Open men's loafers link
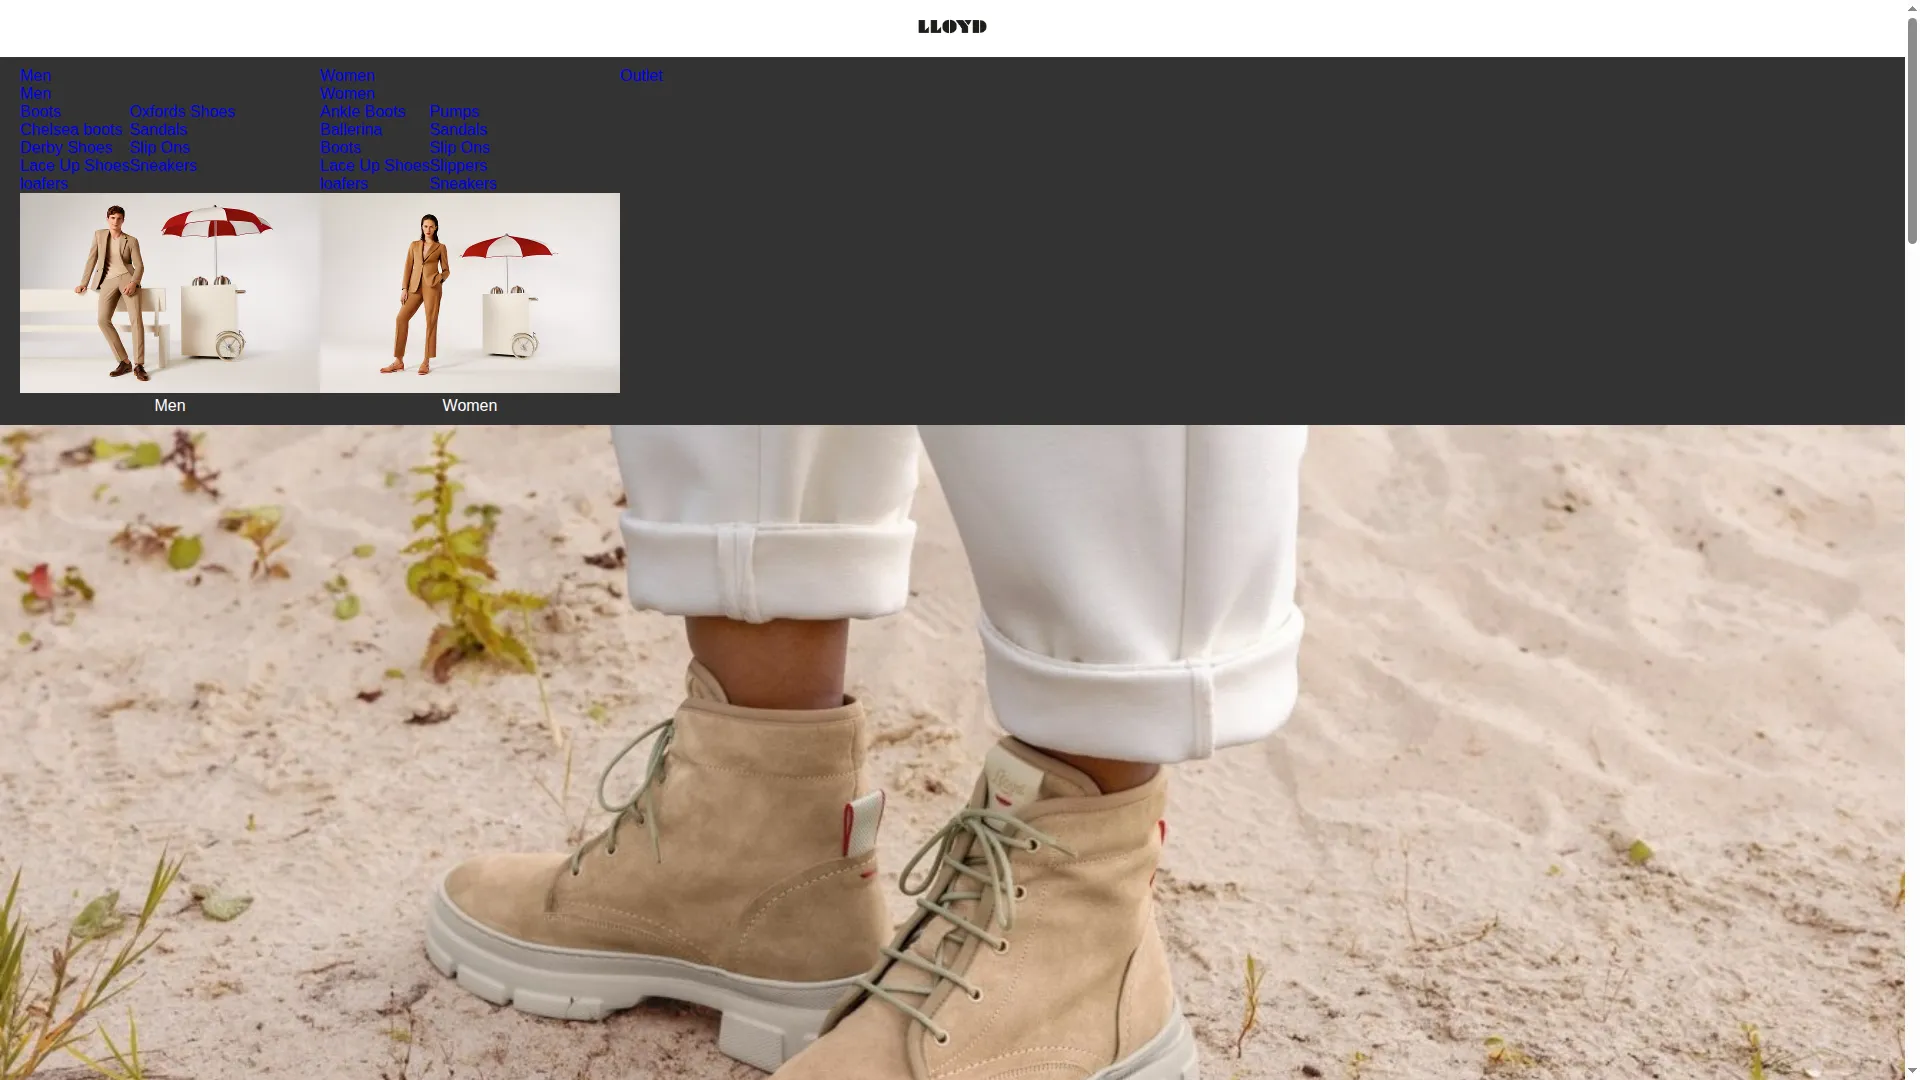Screen dimensions: 1920x1080 [x=44, y=184]
